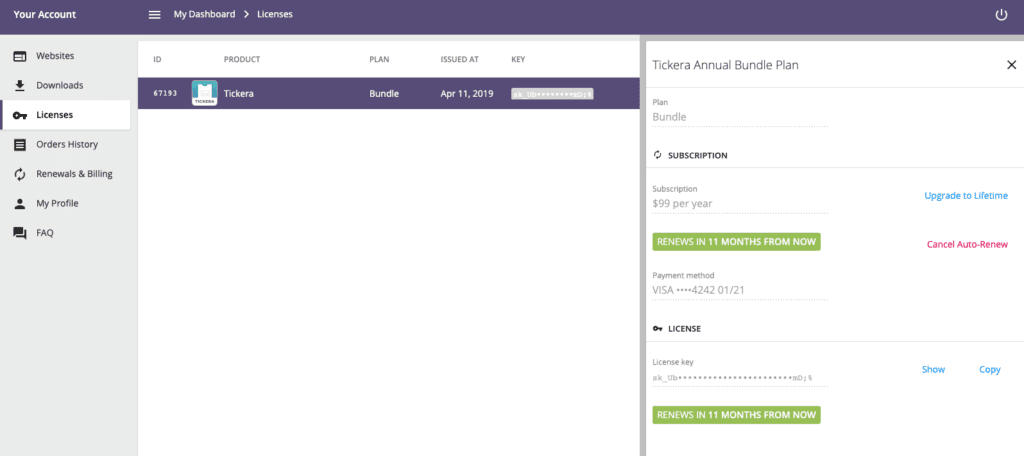Click the Orders History list icon

[20, 144]
